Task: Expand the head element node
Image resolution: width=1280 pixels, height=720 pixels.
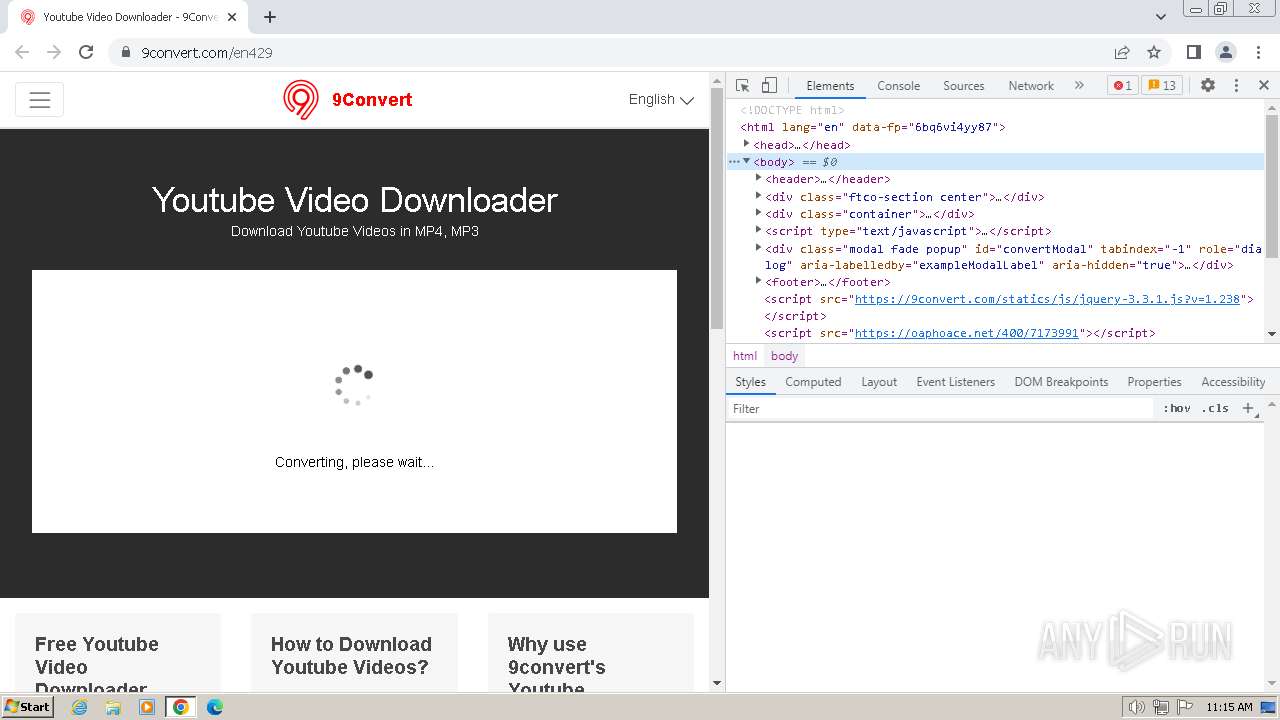Action: (x=746, y=145)
